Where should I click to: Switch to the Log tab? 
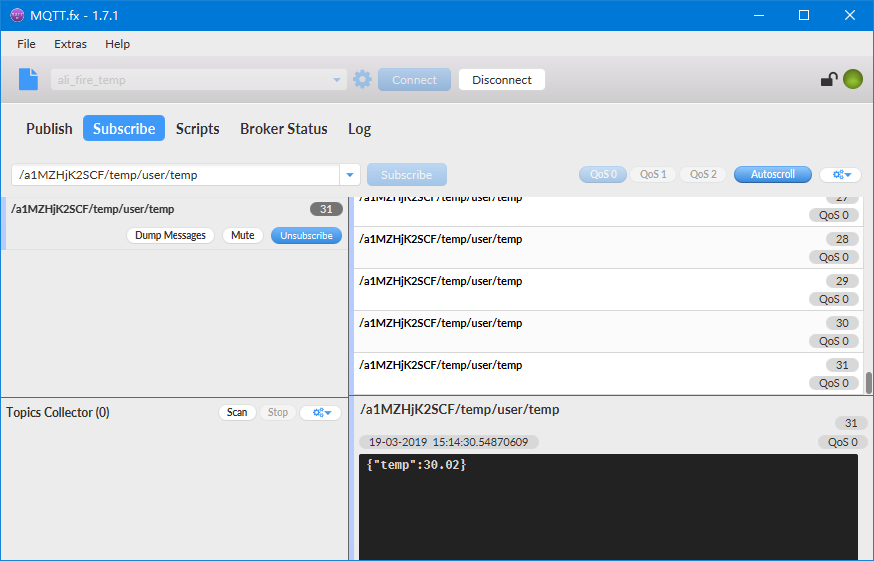tap(360, 128)
